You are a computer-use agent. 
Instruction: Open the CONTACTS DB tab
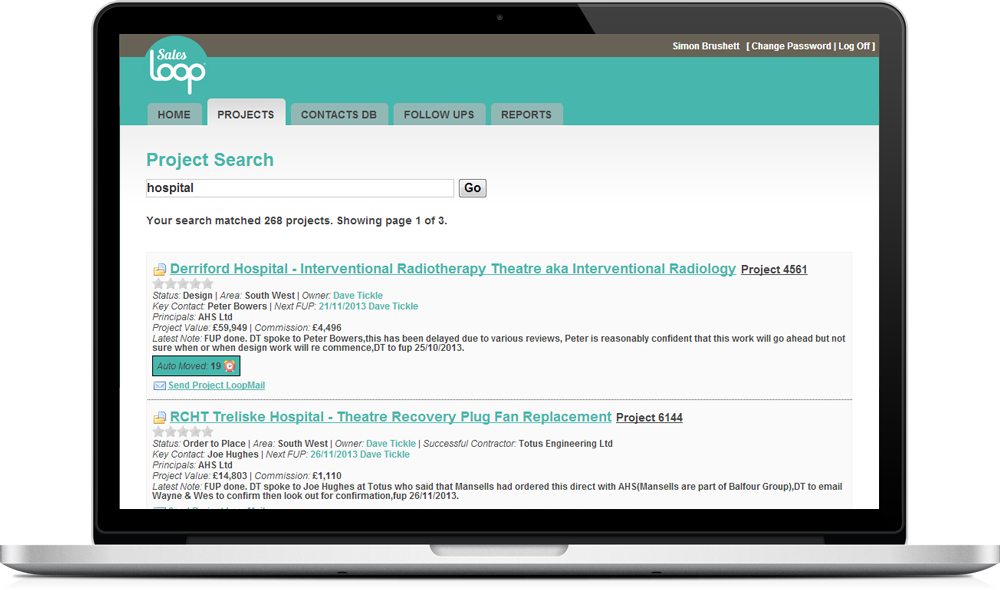[339, 114]
